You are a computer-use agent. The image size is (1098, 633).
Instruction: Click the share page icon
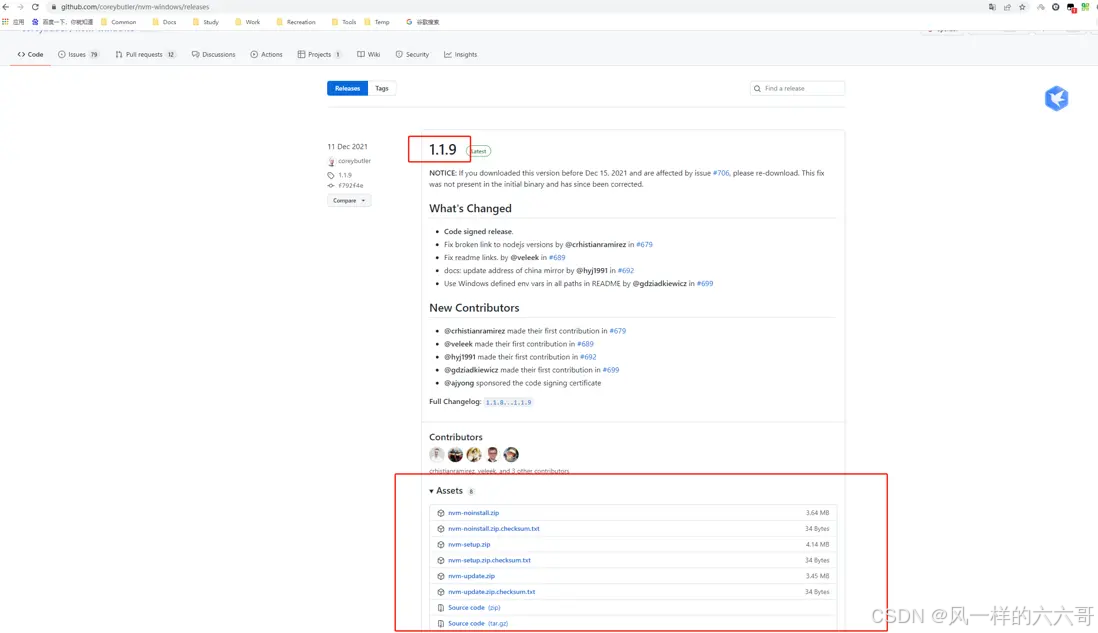click(1007, 7)
